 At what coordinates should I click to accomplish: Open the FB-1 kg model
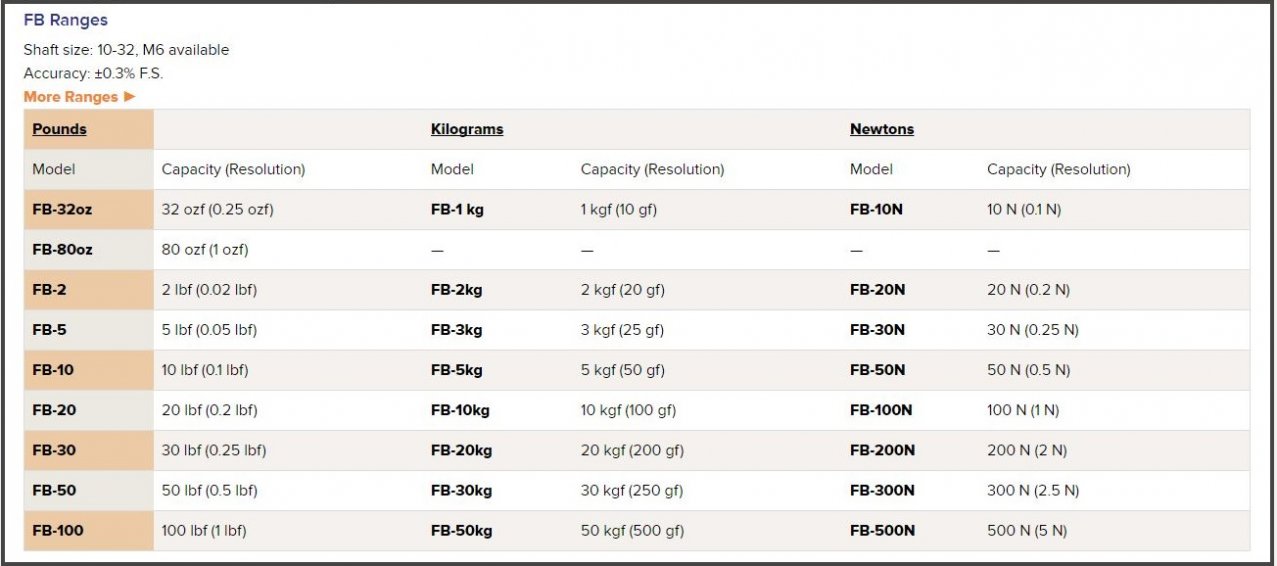(x=457, y=210)
